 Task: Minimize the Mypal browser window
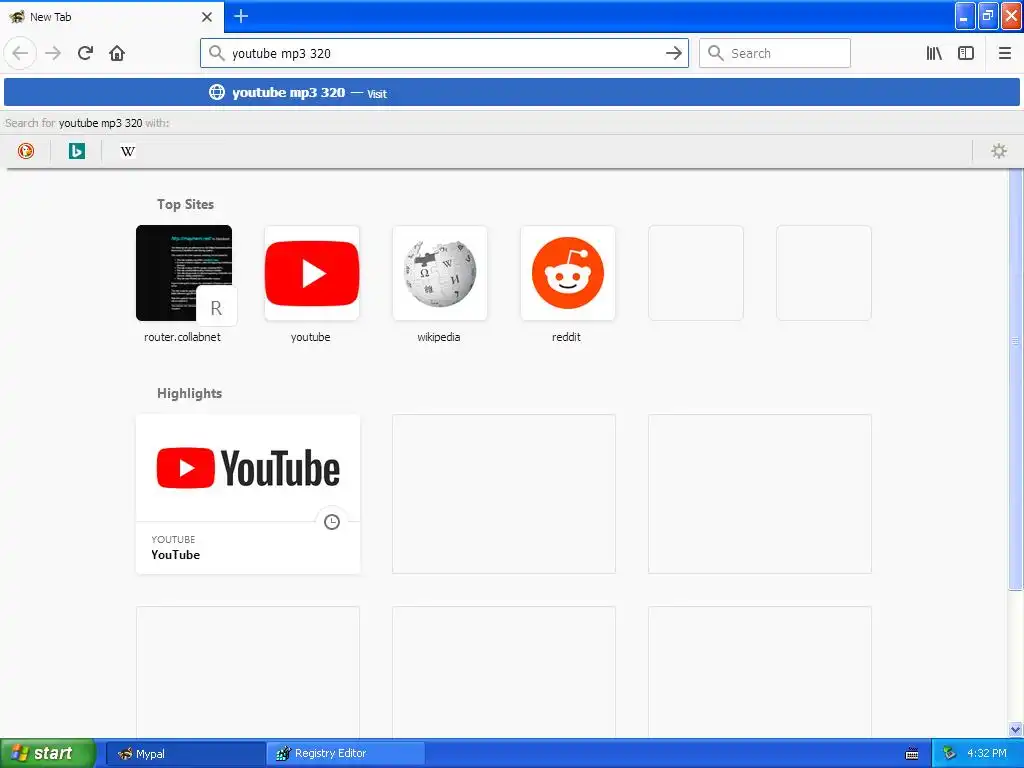(965, 16)
